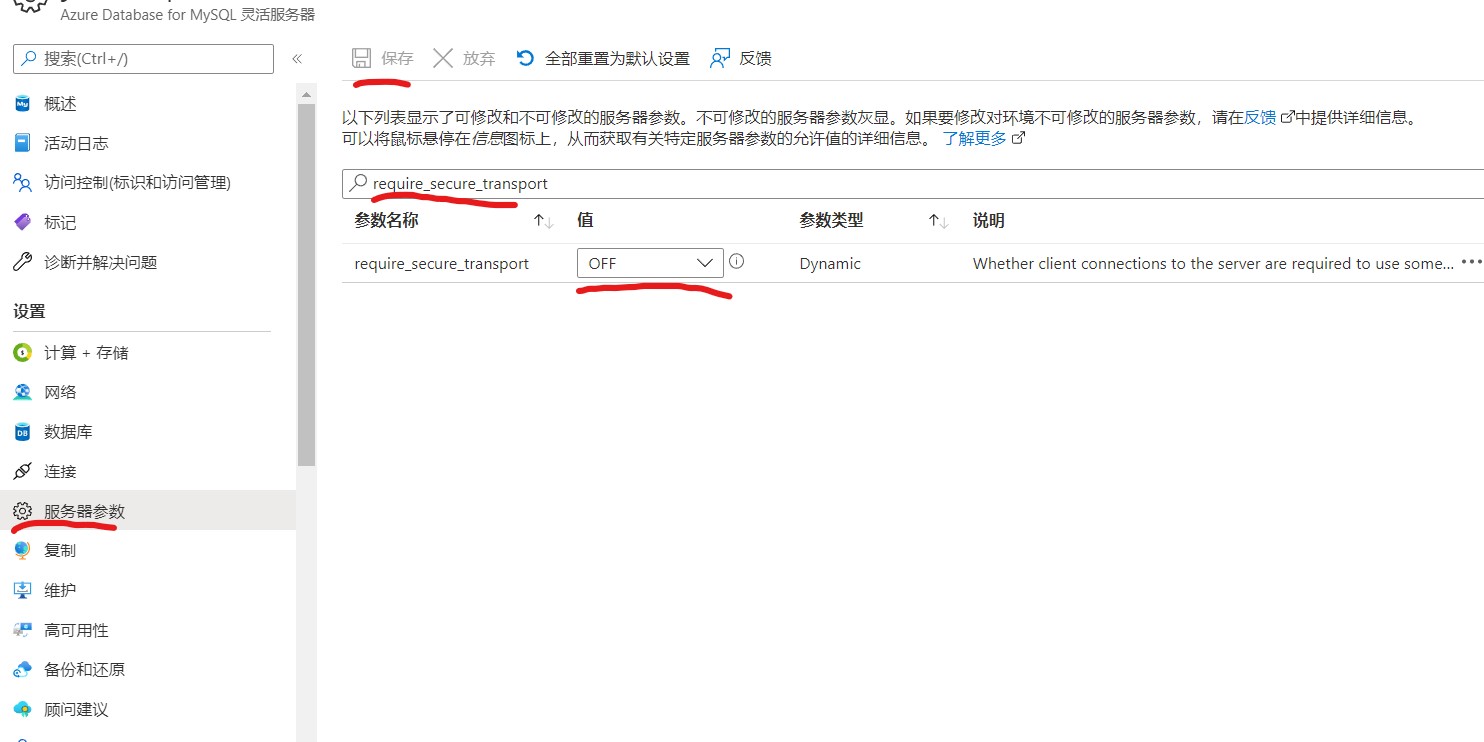1484x742 pixels.
Task: Click the Tags (标记) tag icon
Action: pos(22,222)
